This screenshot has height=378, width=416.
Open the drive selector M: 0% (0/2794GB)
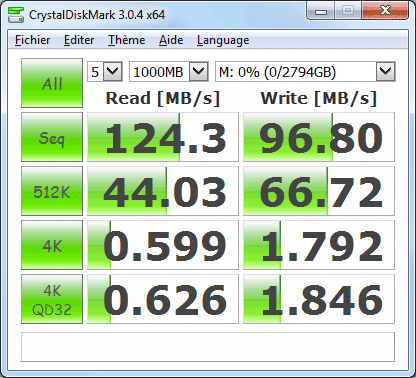click(x=305, y=71)
